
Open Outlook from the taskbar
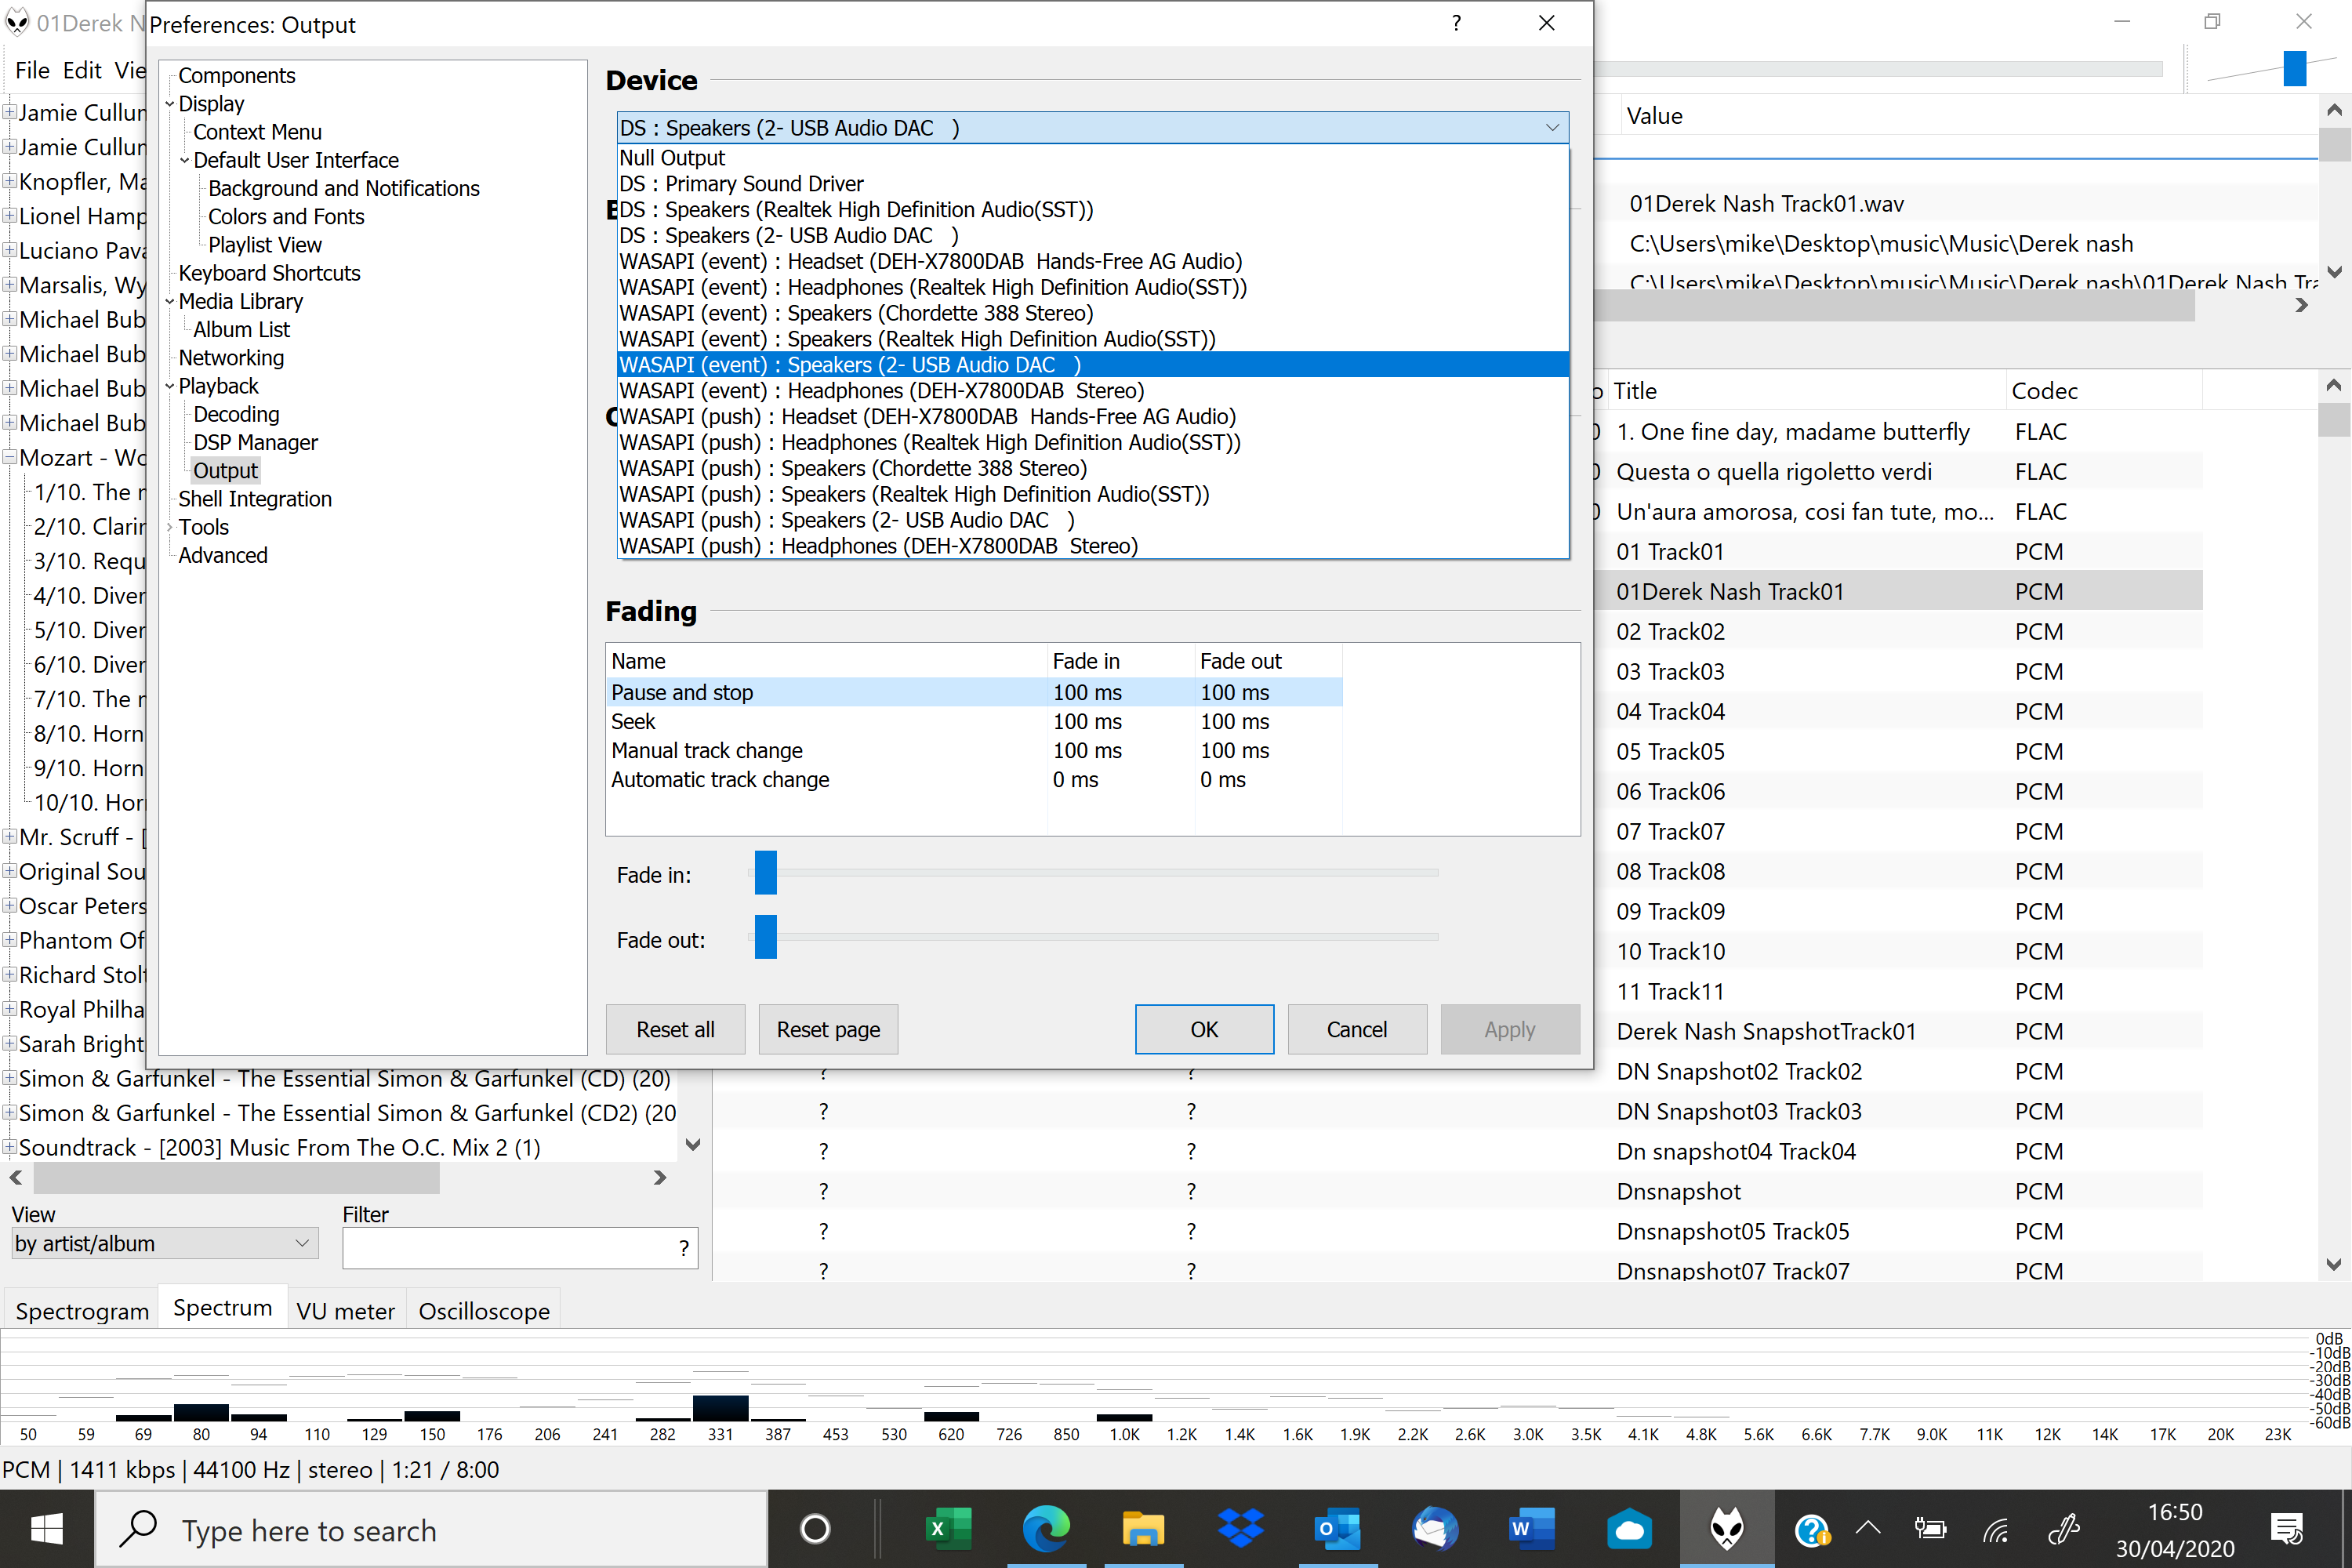[x=1337, y=1529]
